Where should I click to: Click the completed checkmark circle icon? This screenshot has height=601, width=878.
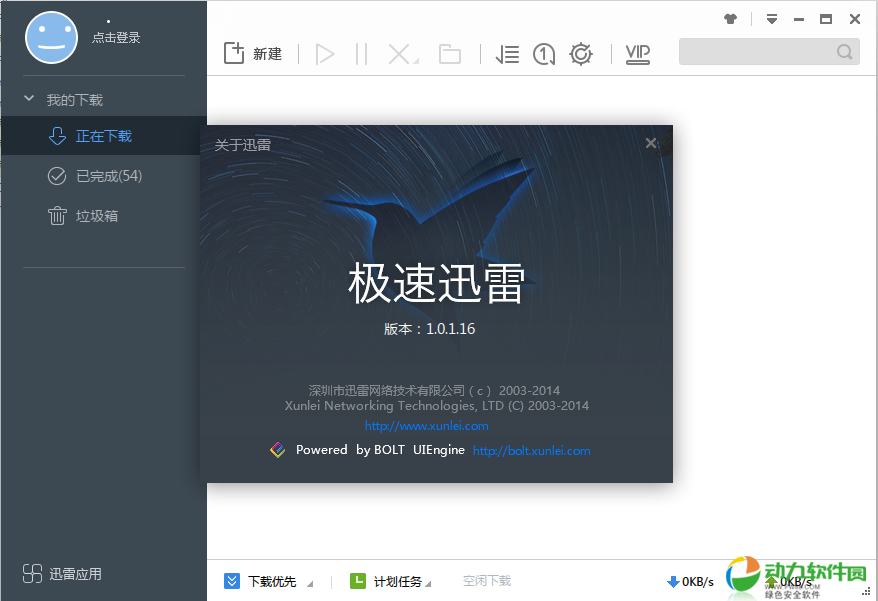click(x=57, y=176)
